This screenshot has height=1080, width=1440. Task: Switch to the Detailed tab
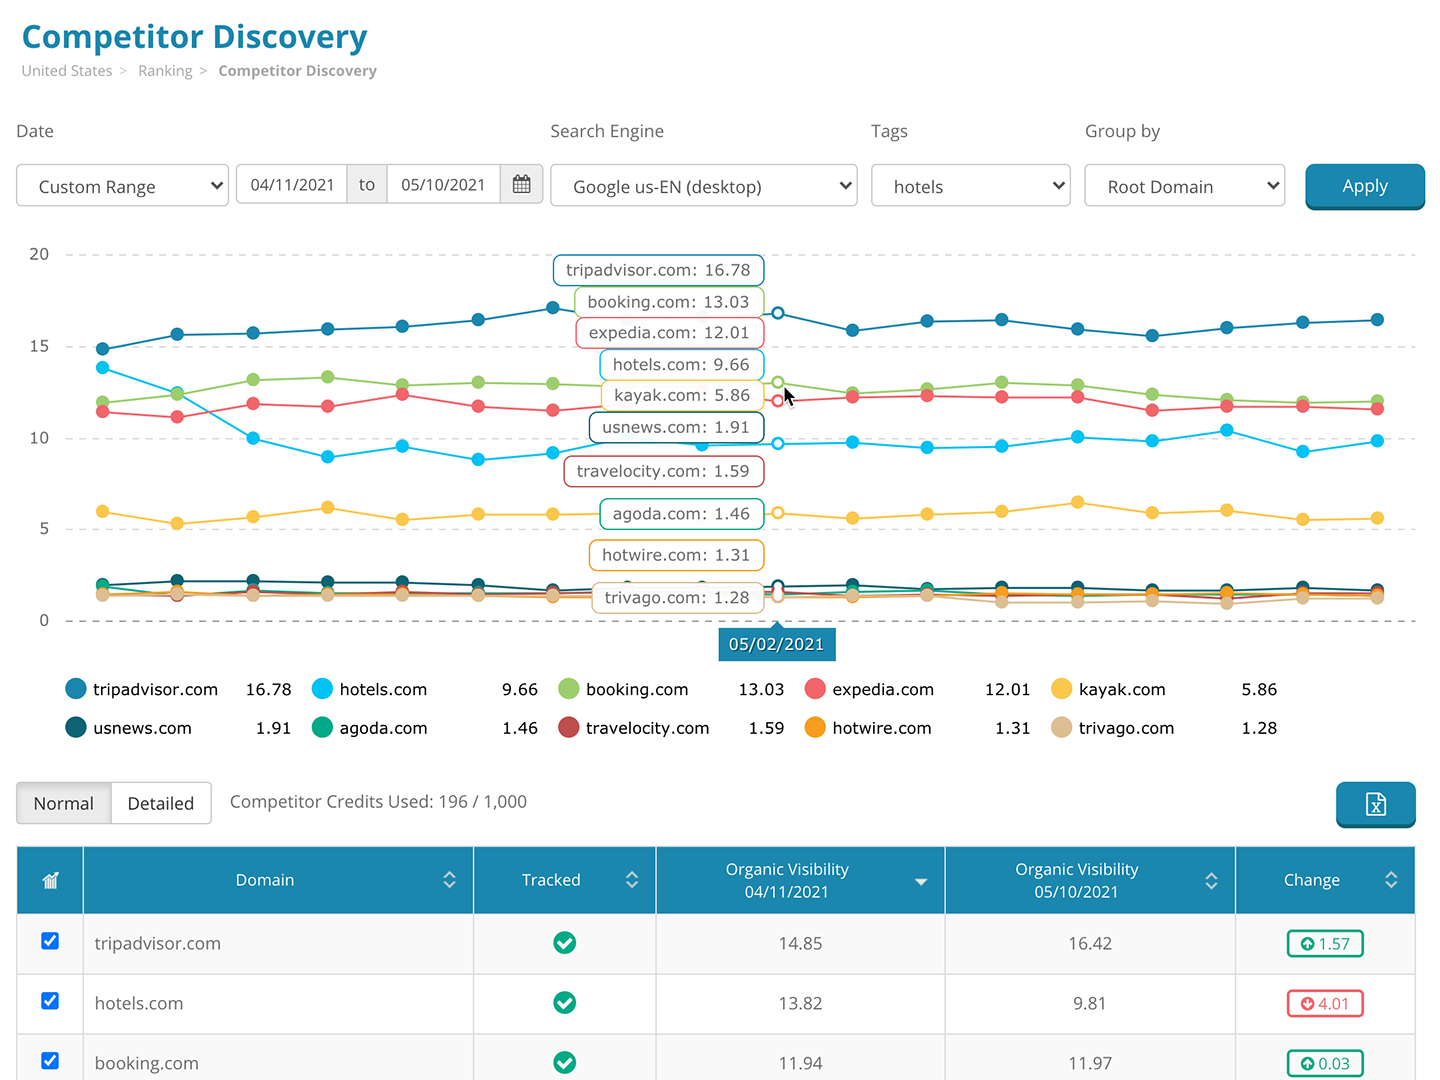point(160,803)
